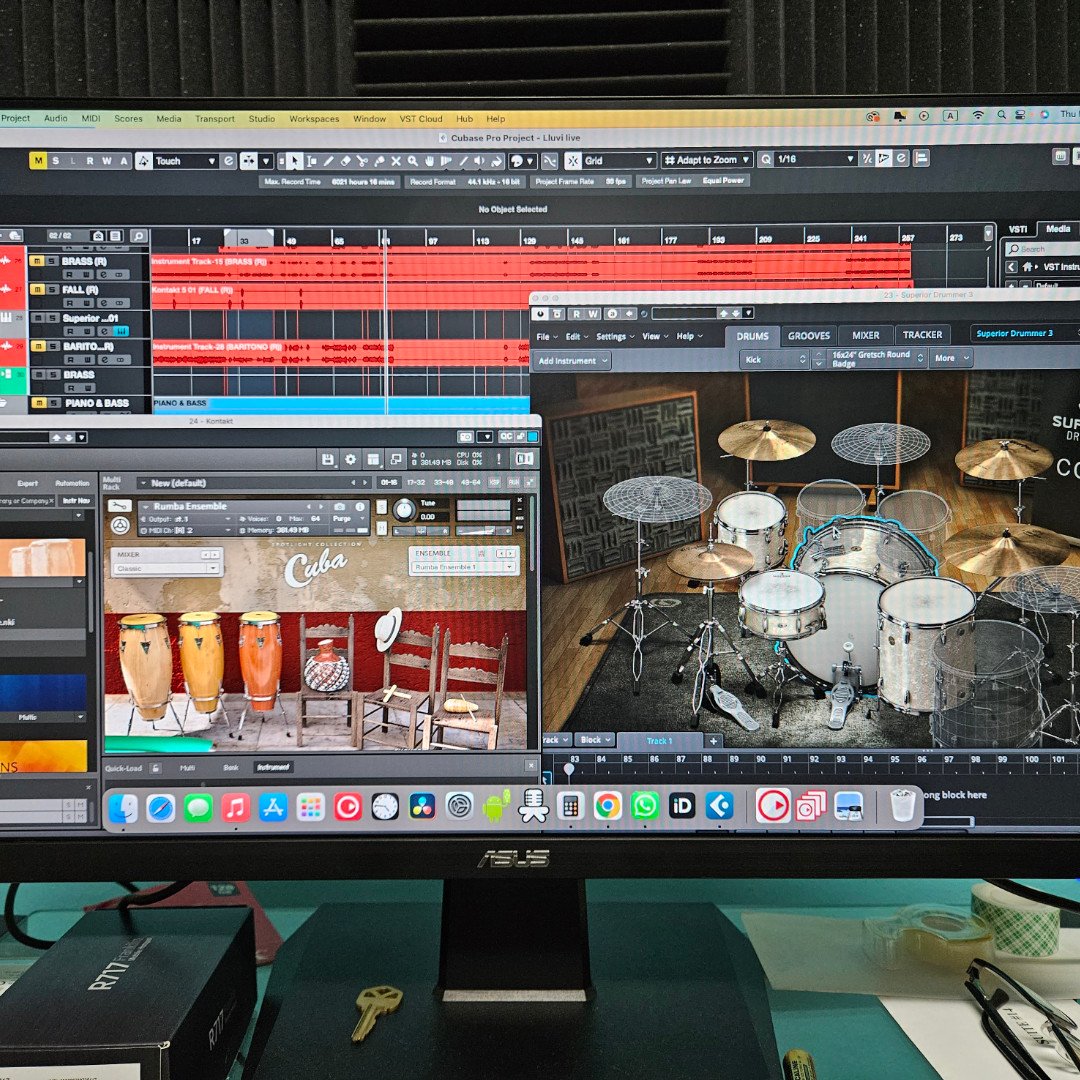Open Settings menu in Superior Drummer
The width and height of the screenshot is (1080, 1080).
point(614,337)
